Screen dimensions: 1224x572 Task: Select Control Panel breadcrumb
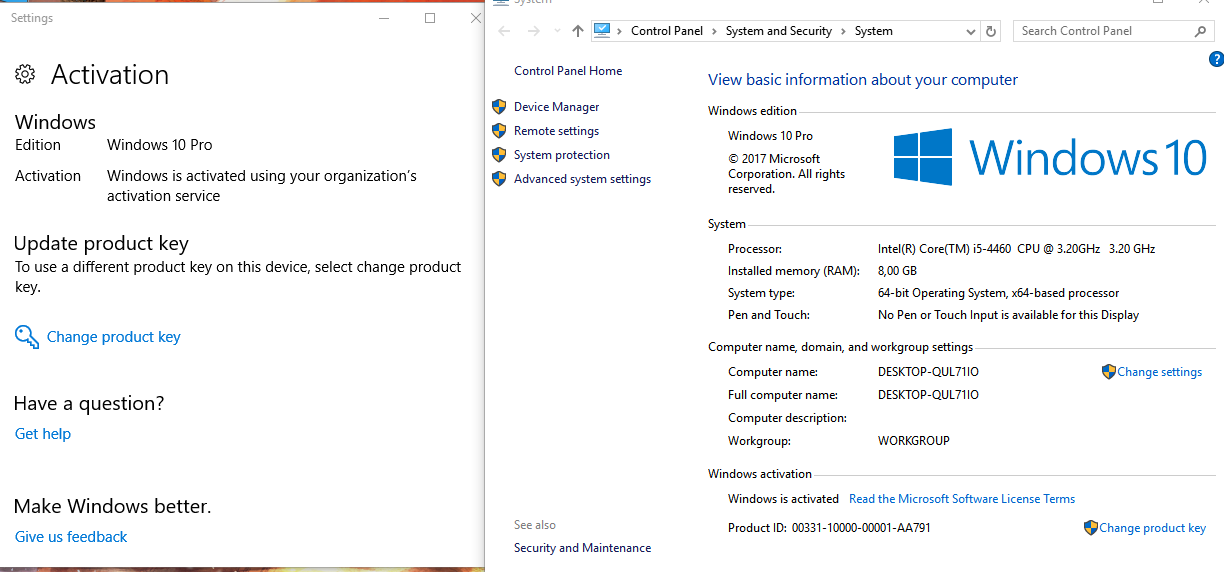point(667,31)
